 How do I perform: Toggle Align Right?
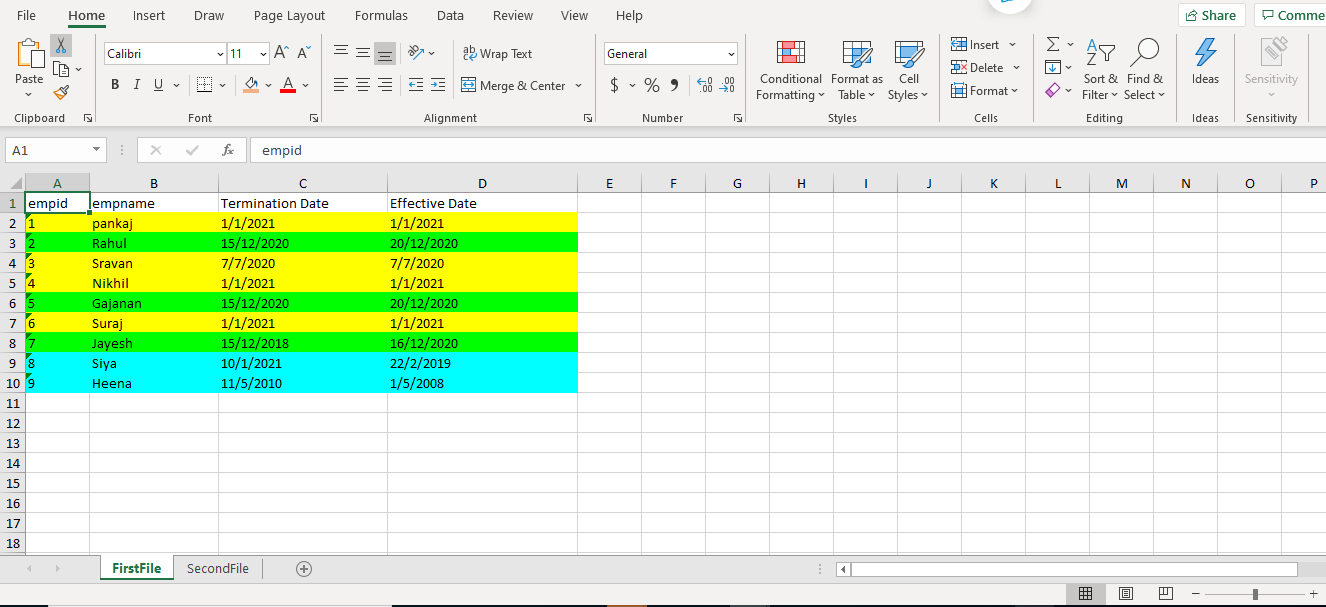click(x=385, y=85)
